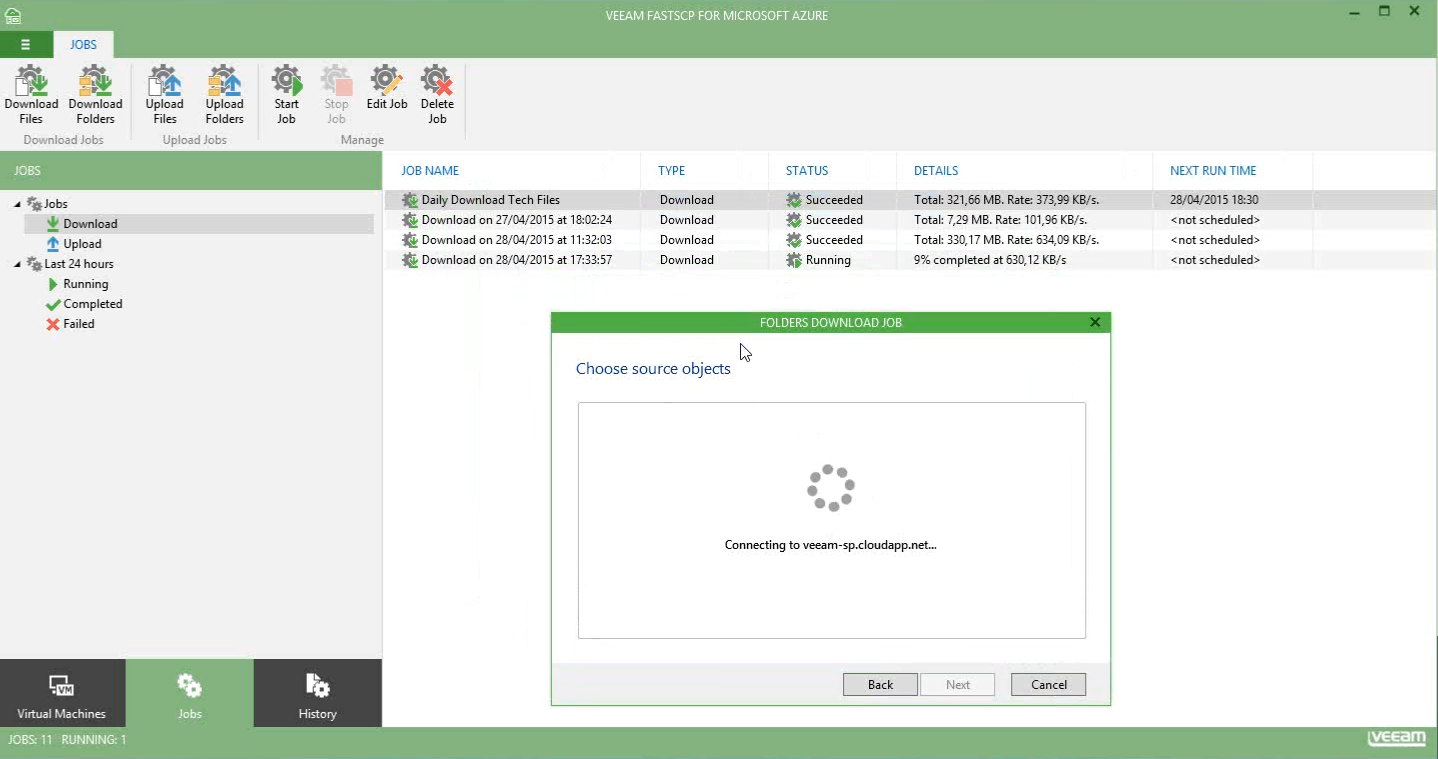Close the Folders Download Job dialog
Screen dimensions: 1438x759
click(1095, 322)
